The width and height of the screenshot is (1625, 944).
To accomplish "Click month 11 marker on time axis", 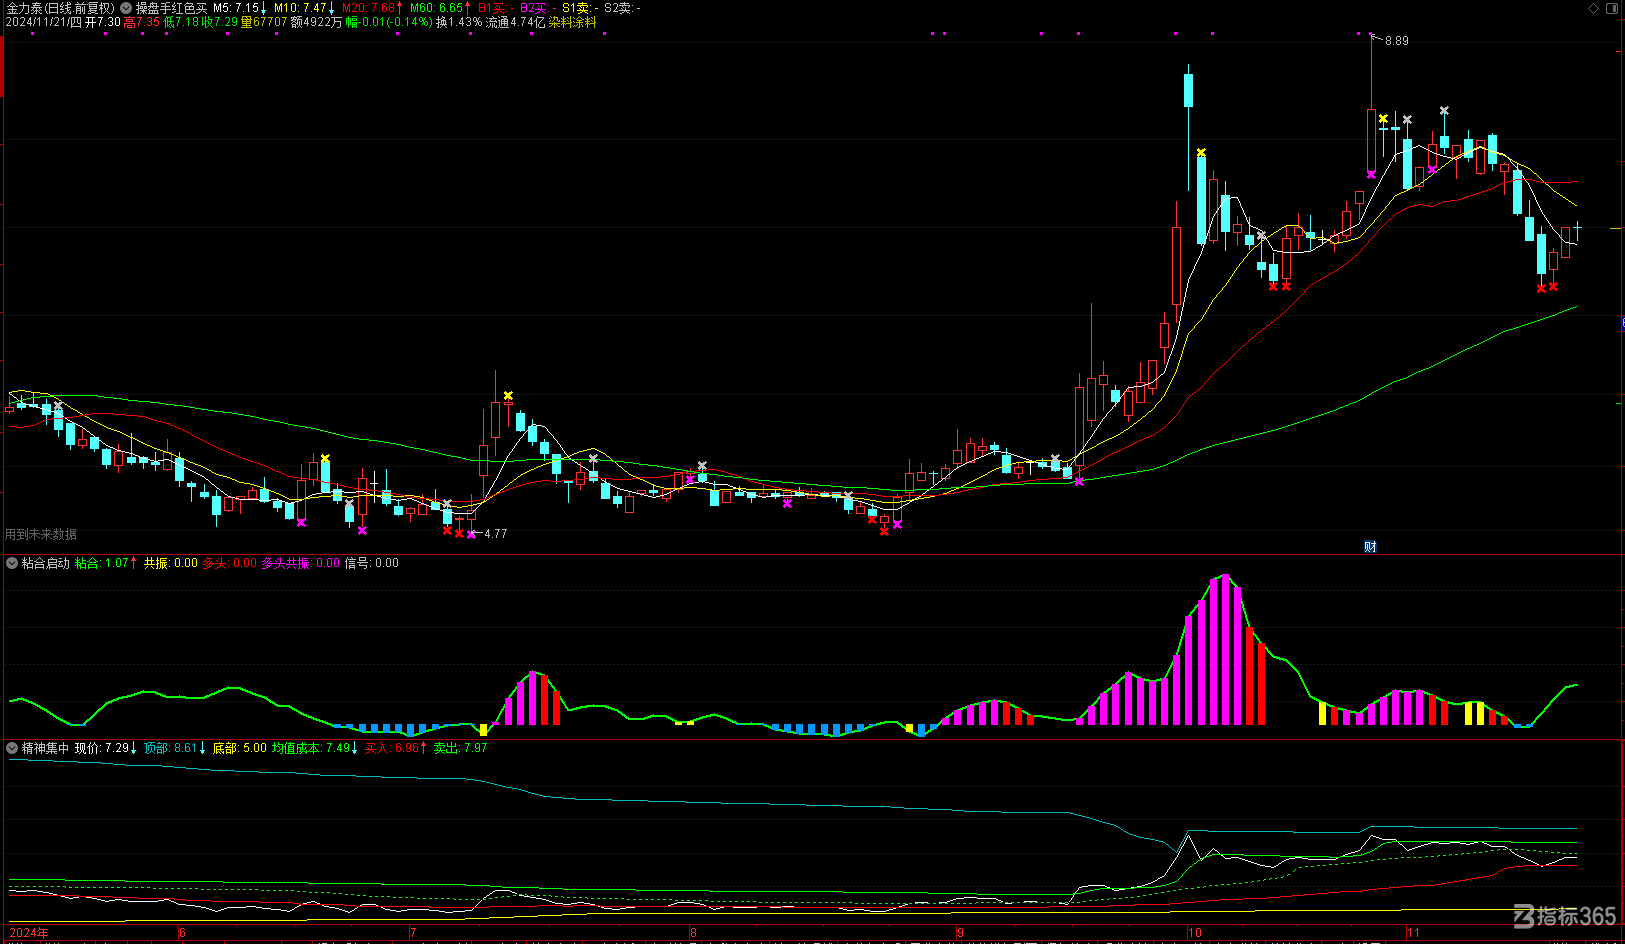I will (1413, 933).
